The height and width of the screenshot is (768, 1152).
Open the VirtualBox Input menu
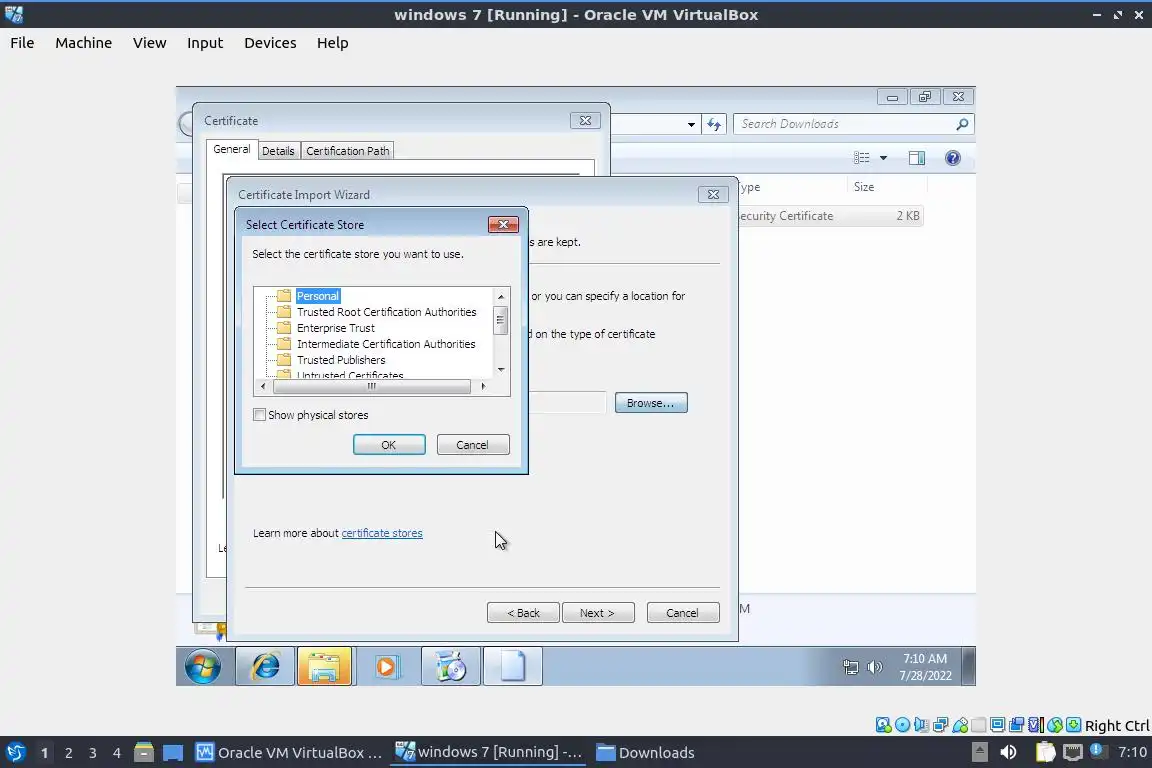tap(205, 43)
